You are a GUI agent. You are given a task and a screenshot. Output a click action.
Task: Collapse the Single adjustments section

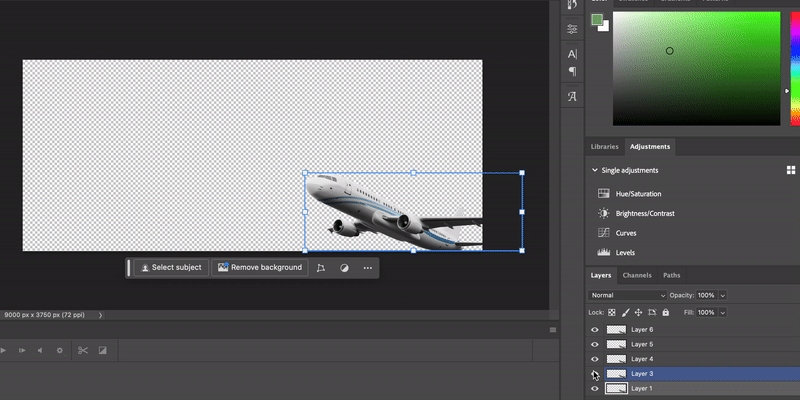click(594, 170)
